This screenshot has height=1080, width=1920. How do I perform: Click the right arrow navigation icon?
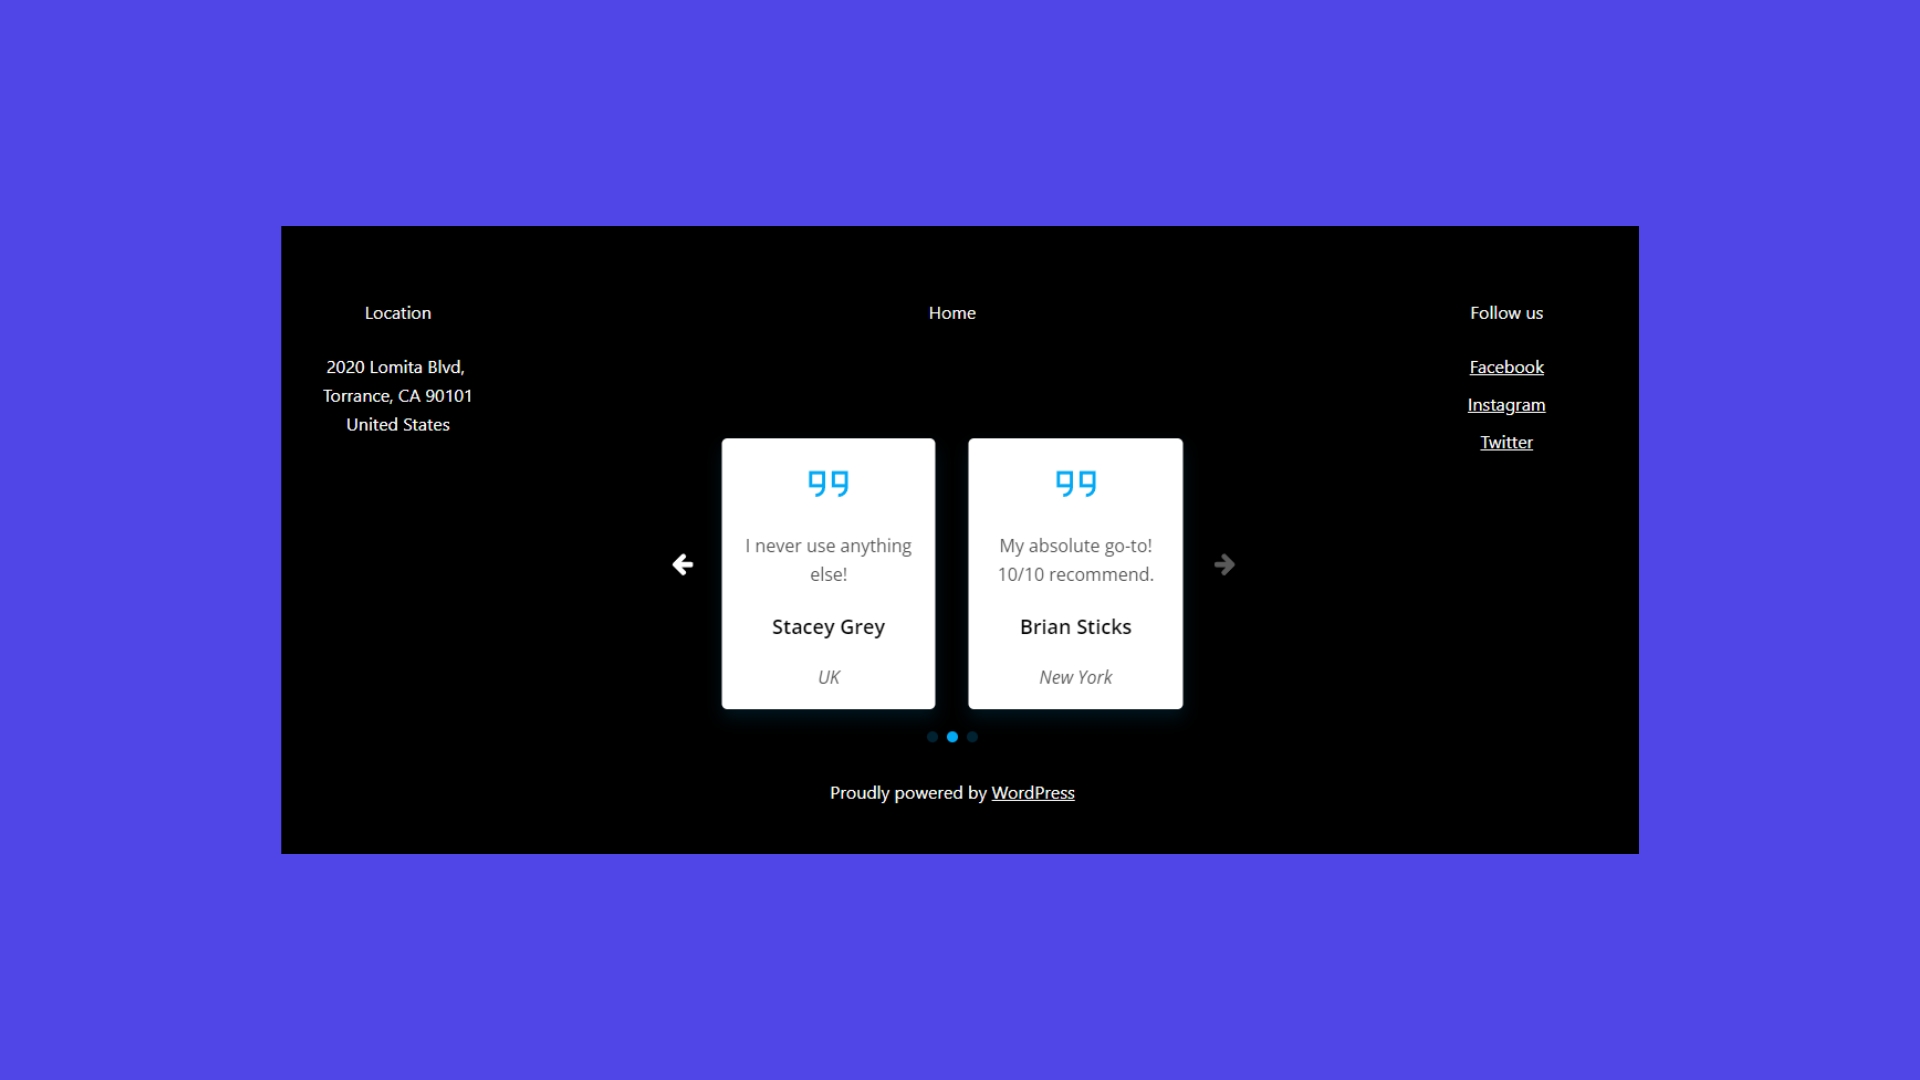(1224, 564)
